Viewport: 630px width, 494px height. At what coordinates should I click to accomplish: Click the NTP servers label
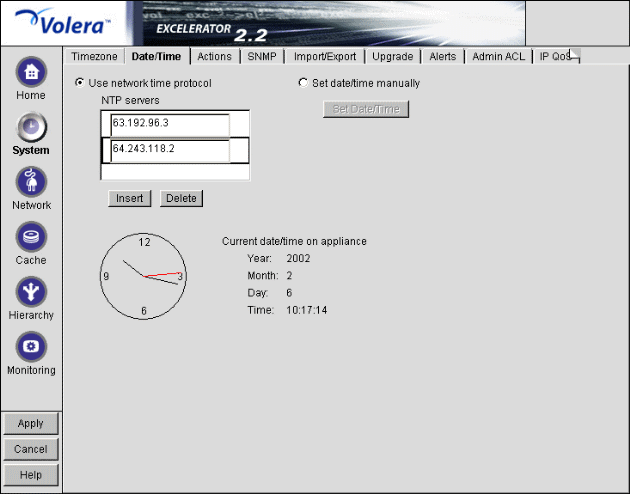(x=130, y=100)
